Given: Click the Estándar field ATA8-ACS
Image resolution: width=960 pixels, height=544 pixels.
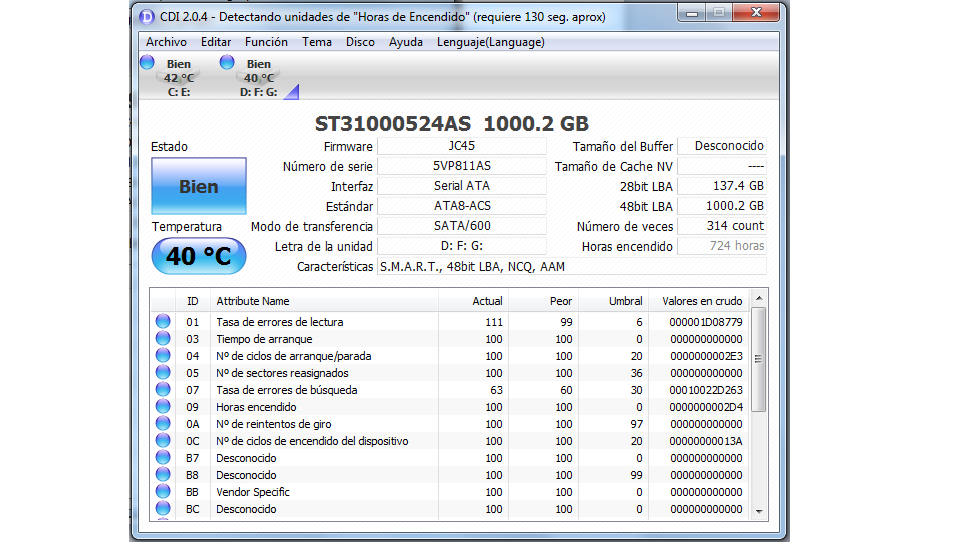Looking at the screenshot, I should click(x=462, y=206).
